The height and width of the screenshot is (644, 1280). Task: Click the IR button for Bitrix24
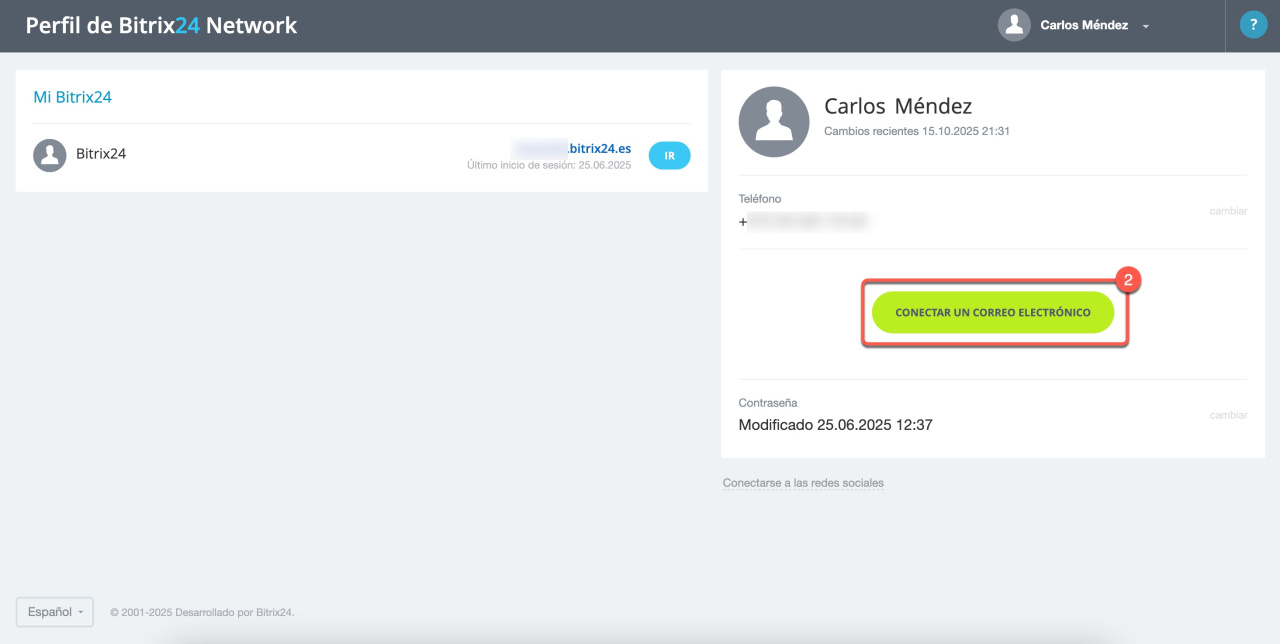pyautogui.click(x=669, y=155)
